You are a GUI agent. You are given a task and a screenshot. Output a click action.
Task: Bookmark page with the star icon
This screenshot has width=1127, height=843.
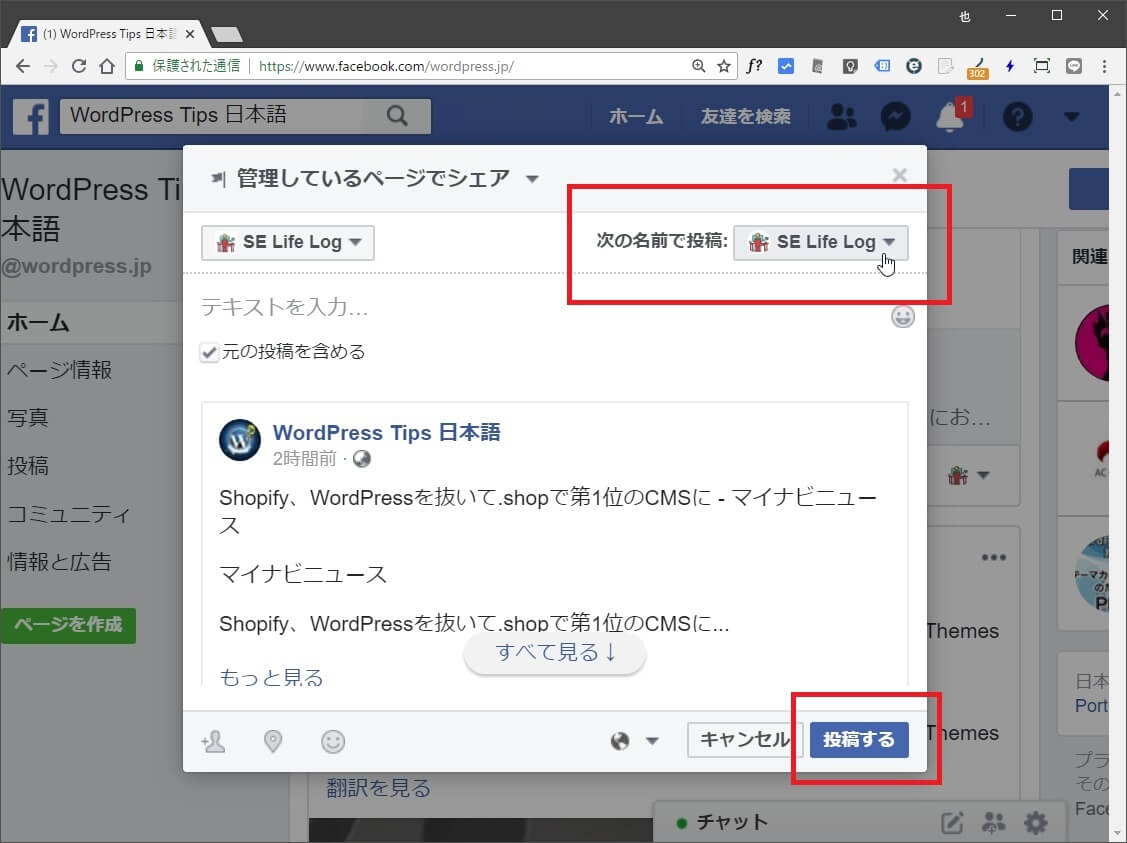point(724,66)
